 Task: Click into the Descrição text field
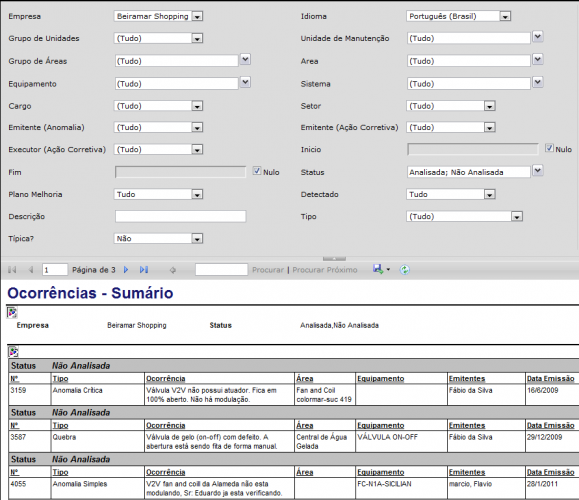(x=181, y=216)
